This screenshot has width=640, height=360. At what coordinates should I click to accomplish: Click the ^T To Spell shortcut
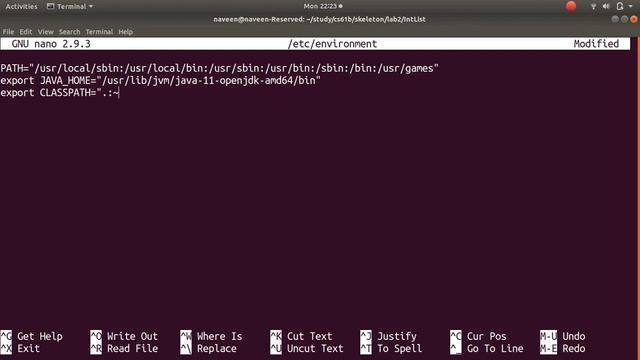click(x=391, y=349)
